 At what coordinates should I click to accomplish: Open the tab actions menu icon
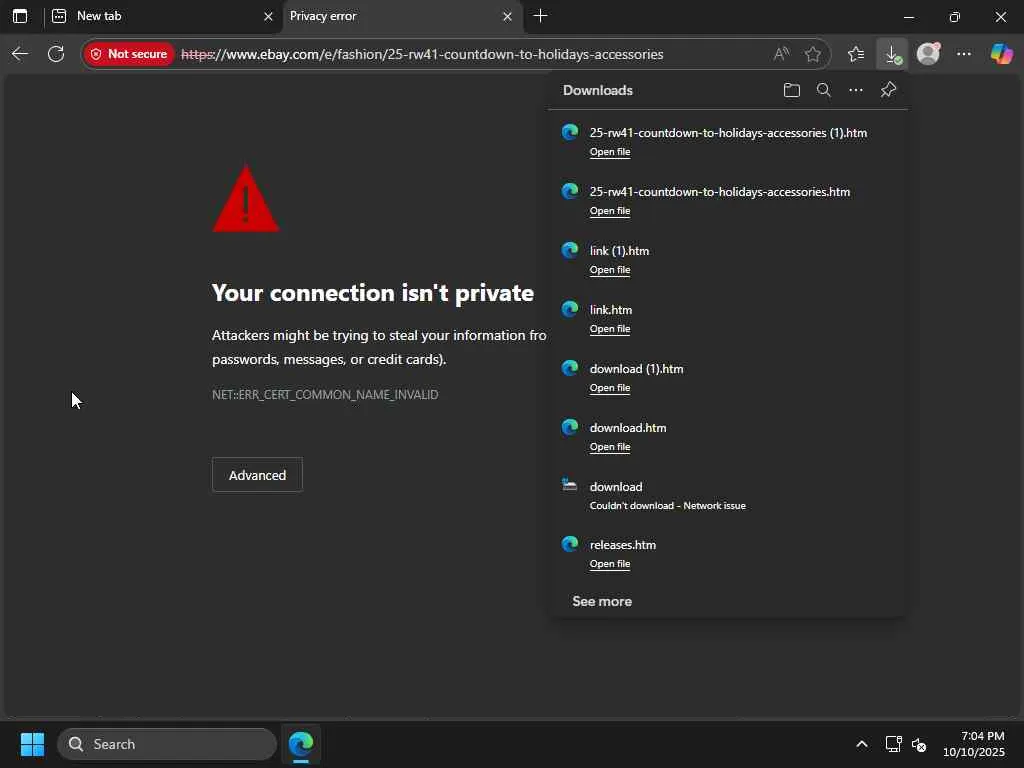[x=20, y=16]
